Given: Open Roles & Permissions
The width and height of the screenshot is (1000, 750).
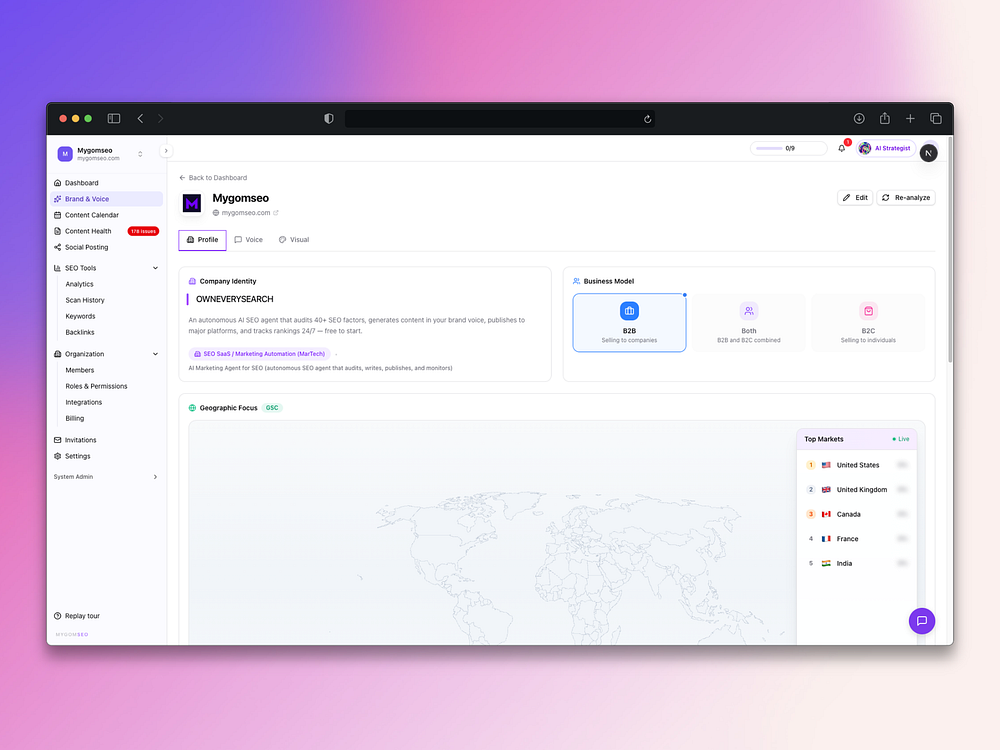Looking at the screenshot, I should (x=96, y=386).
